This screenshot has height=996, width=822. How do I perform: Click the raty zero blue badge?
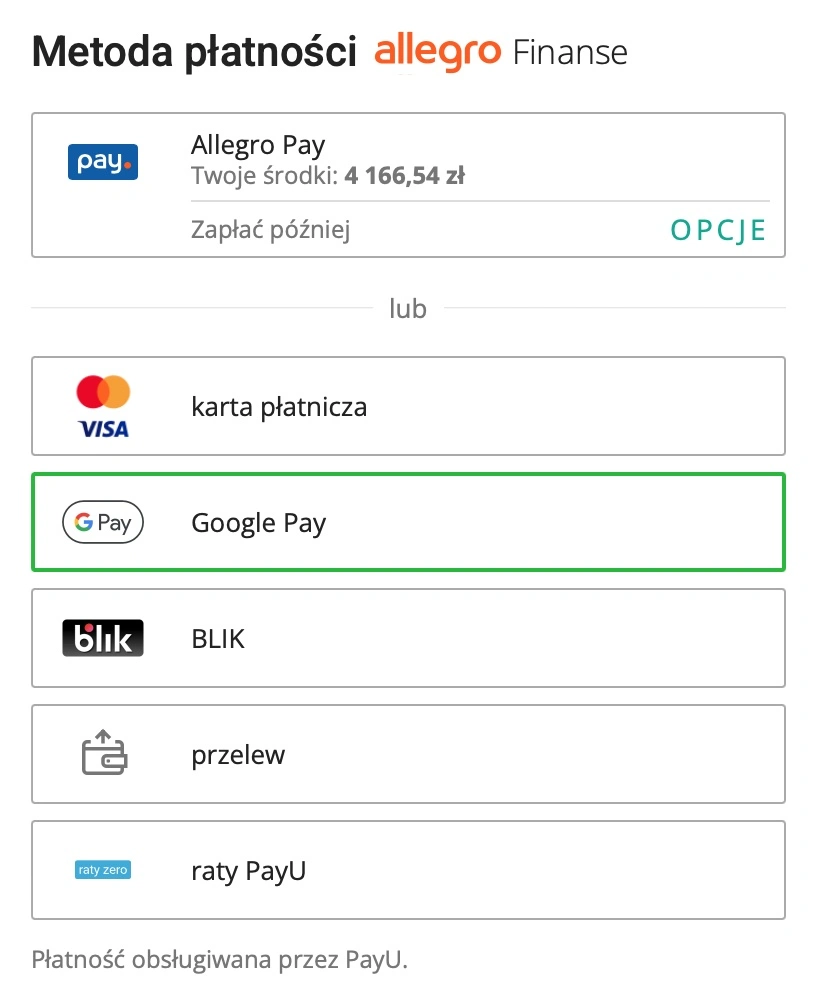click(103, 870)
